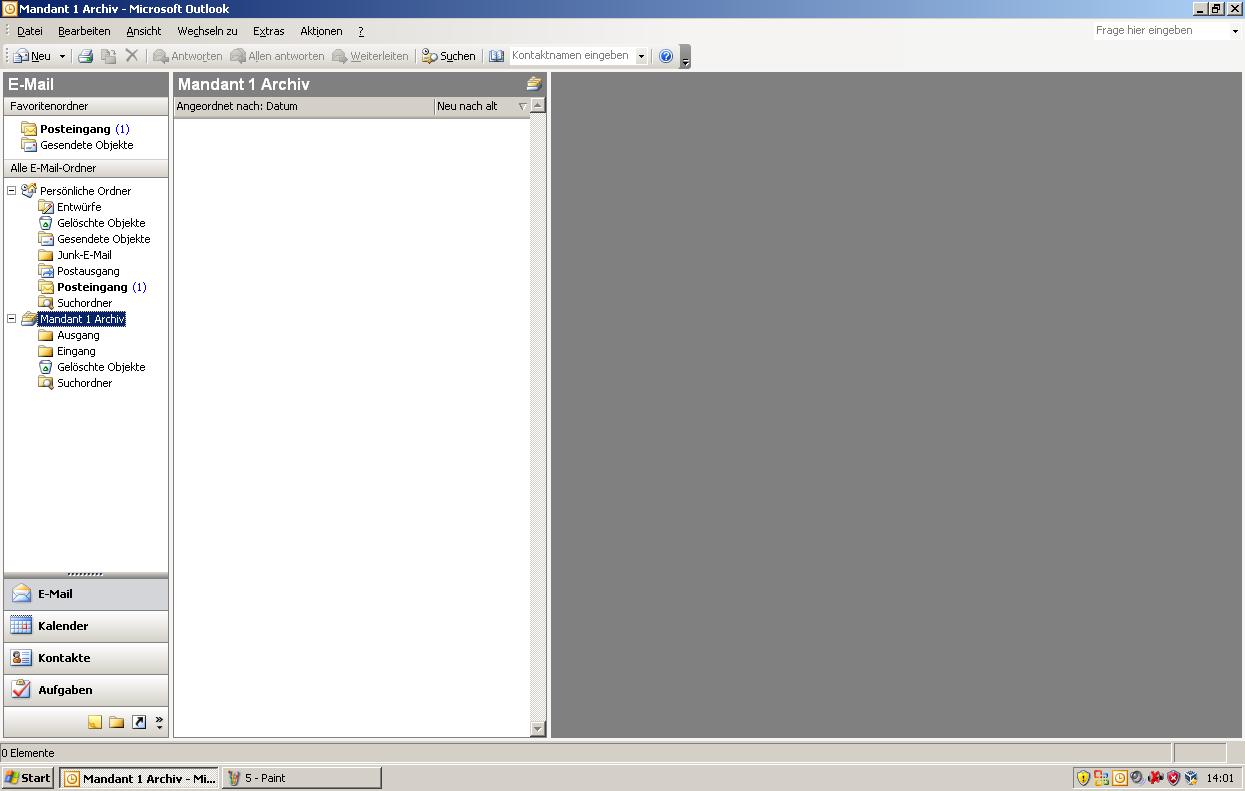This screenshot has height=791, width=1245.
Task: Click the message list scroll up arrow
Action: [x=538, y=105]
